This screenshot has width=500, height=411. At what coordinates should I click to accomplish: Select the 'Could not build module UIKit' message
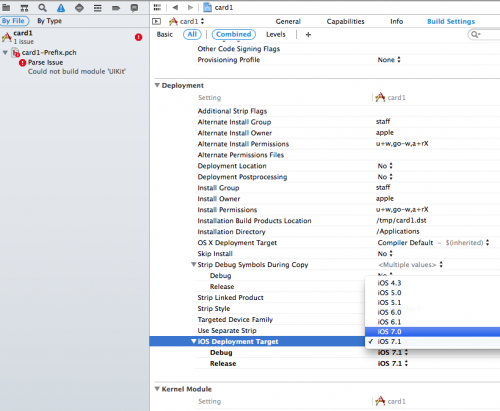[77, 72]
